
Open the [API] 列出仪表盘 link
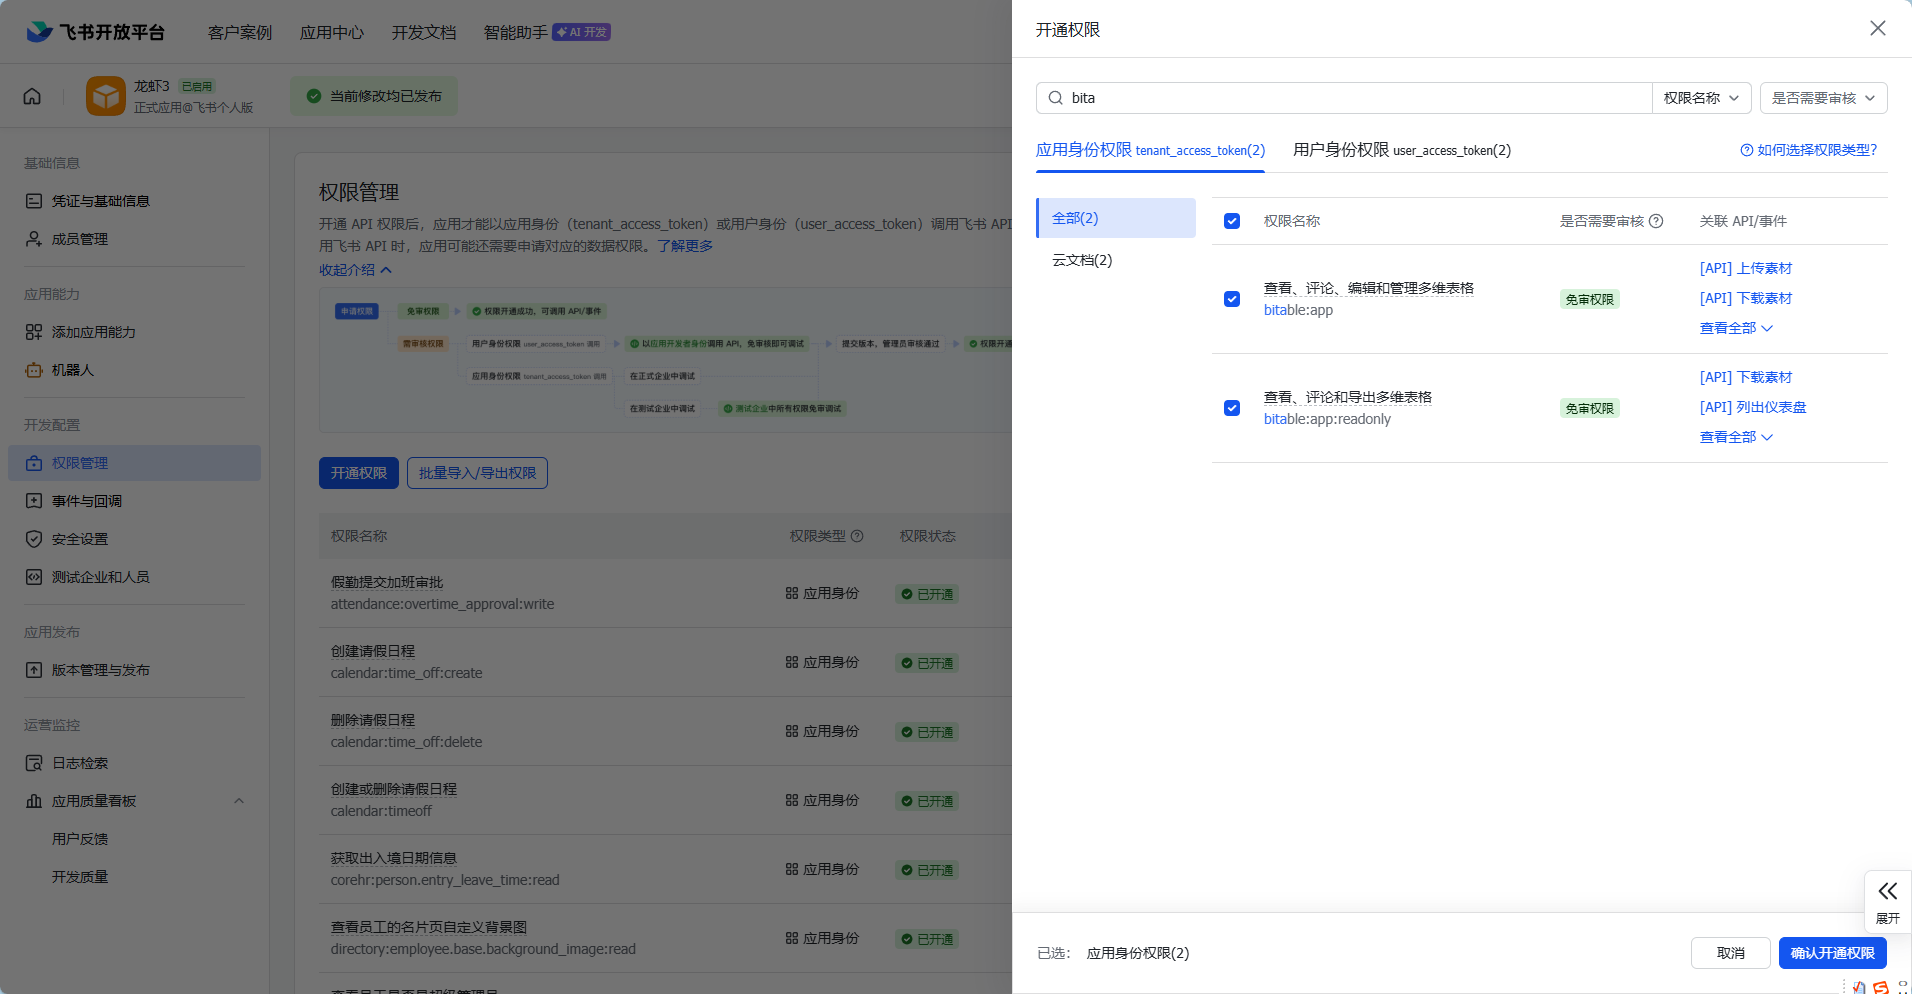tap(1753, 407)
